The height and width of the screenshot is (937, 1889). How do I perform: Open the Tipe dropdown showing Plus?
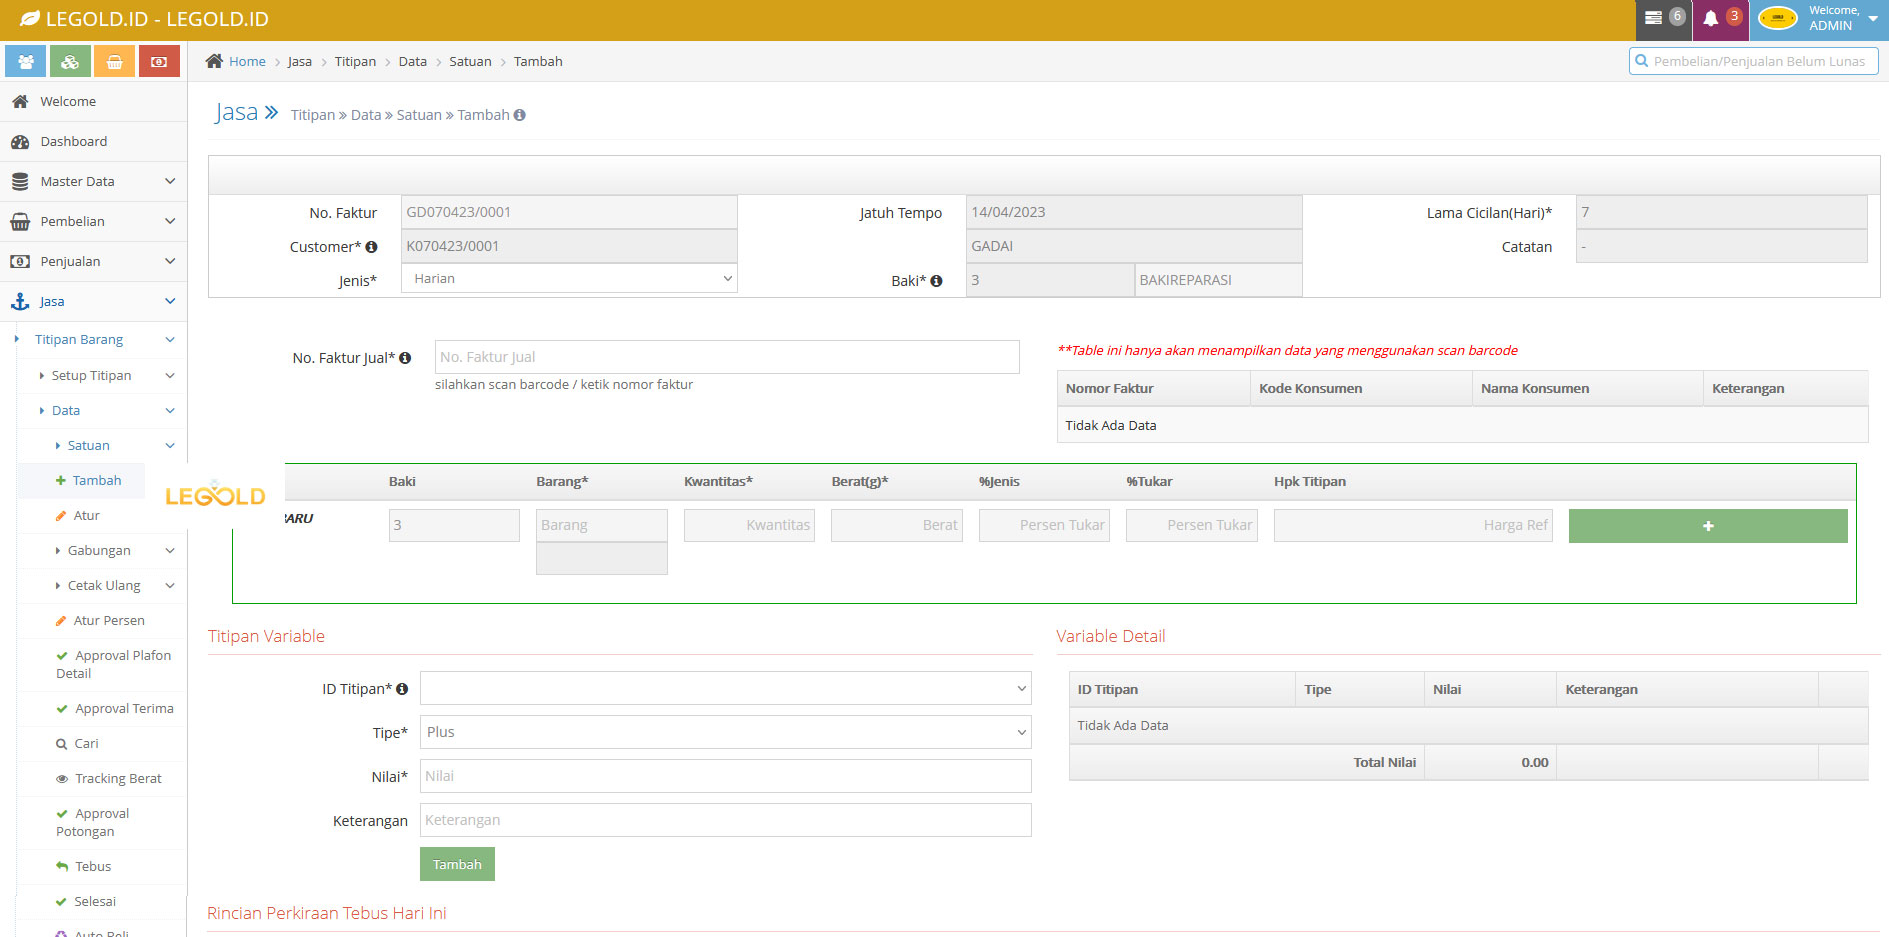(726, 732)
